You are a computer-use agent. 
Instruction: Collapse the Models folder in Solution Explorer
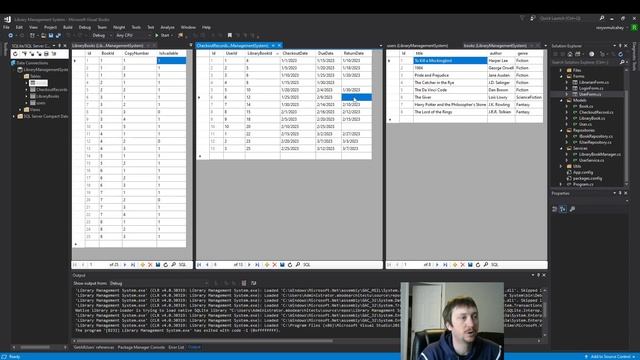(x=561, y=100)
